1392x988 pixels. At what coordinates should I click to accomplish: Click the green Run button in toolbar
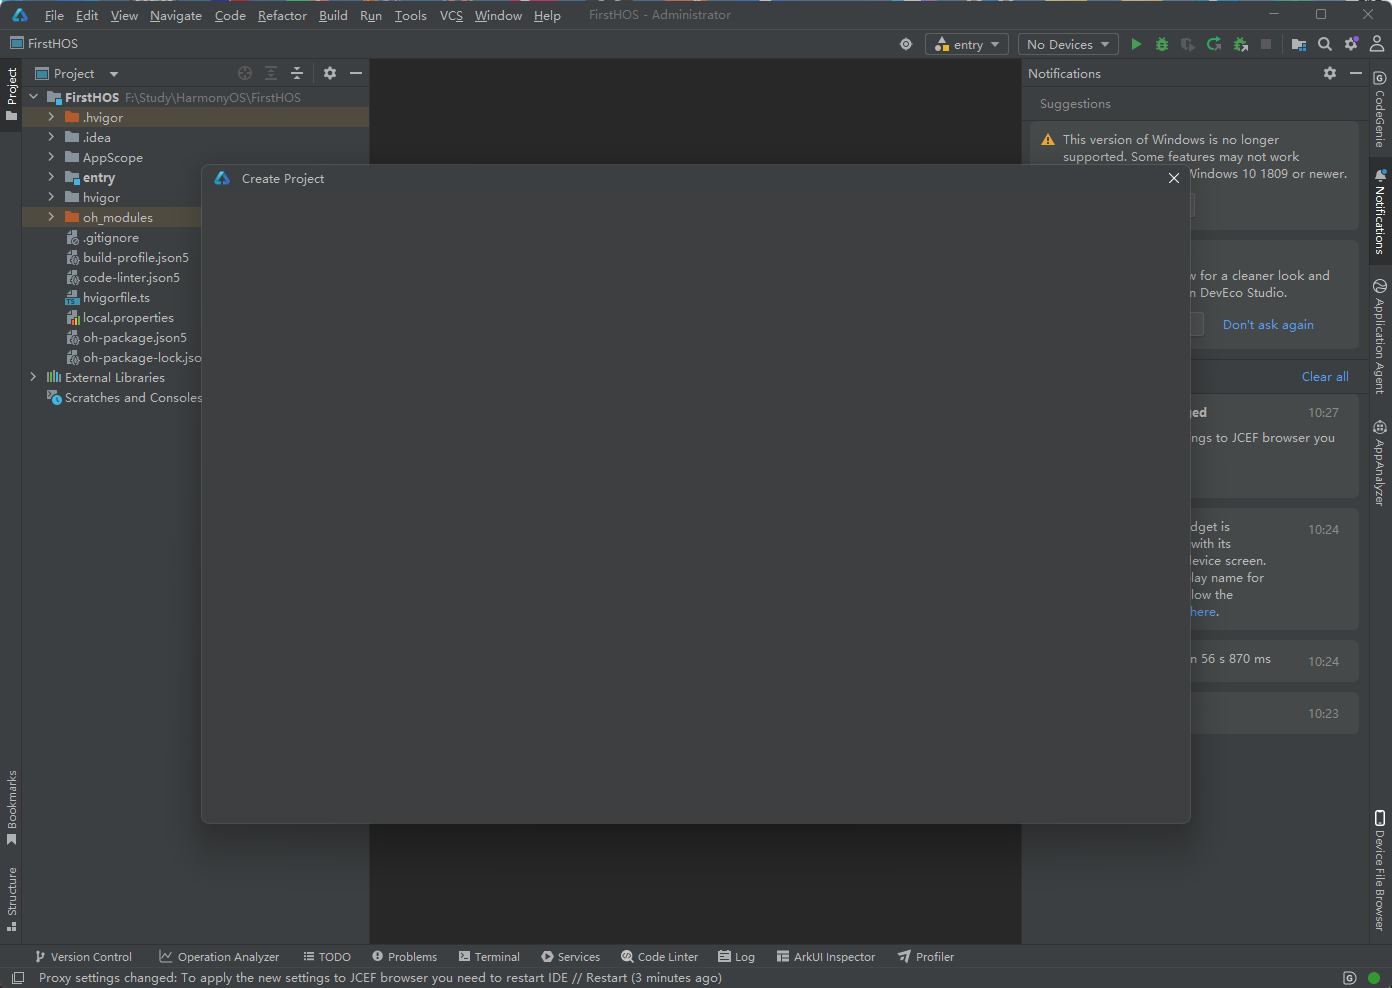1136,44
